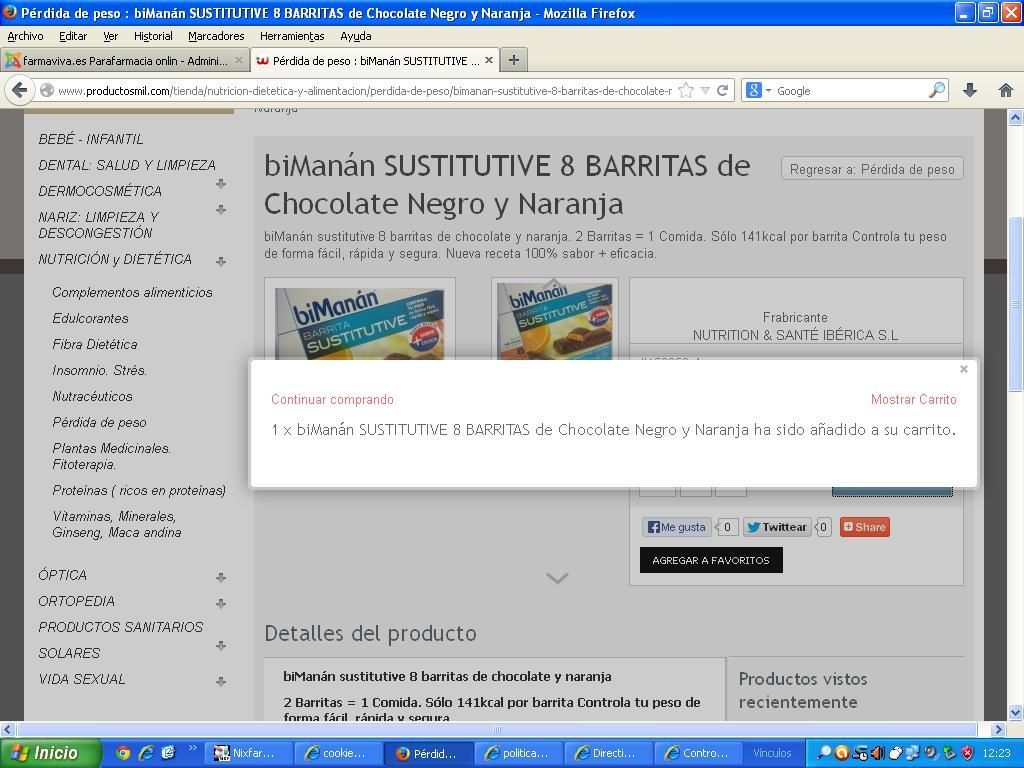Bookmark this page with the star icon

[686, 90]
